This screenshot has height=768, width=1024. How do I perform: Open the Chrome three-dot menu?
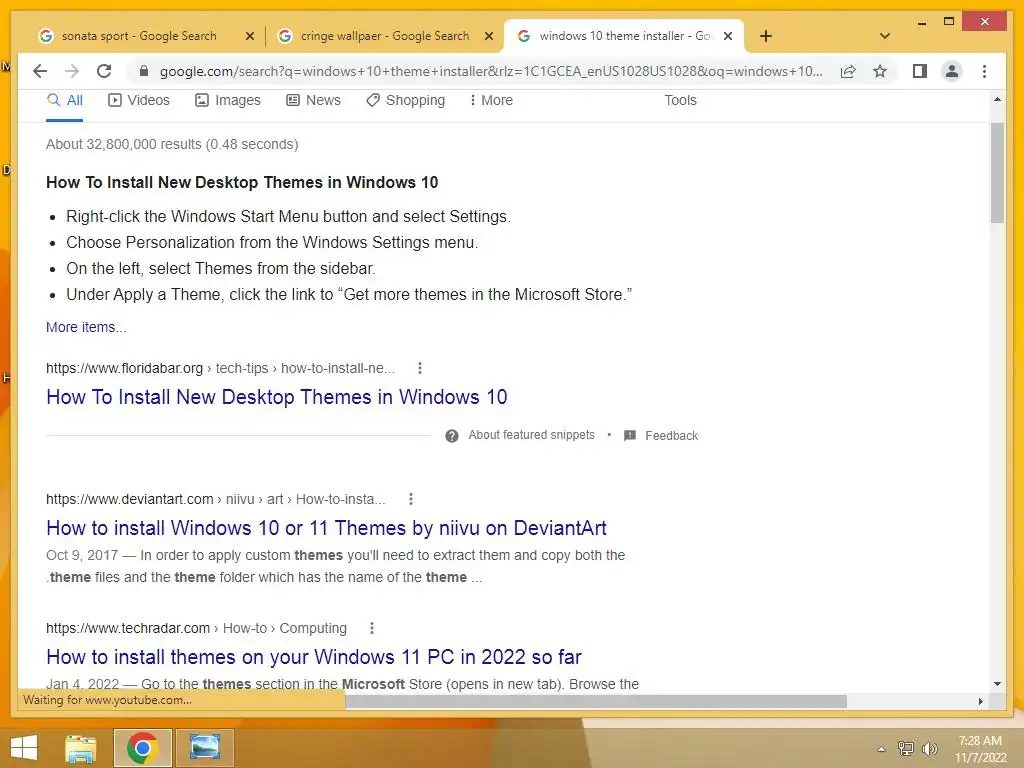(984, 71)
